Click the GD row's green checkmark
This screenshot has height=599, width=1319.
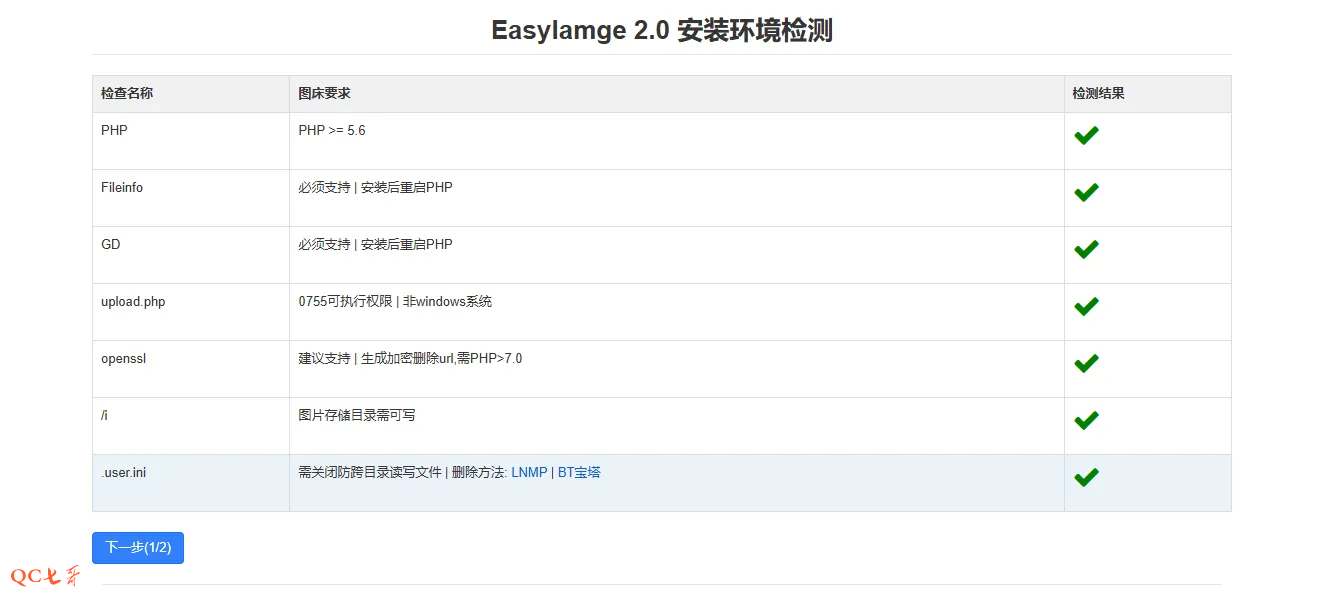pyautogui.click(x=1086, y=249)
